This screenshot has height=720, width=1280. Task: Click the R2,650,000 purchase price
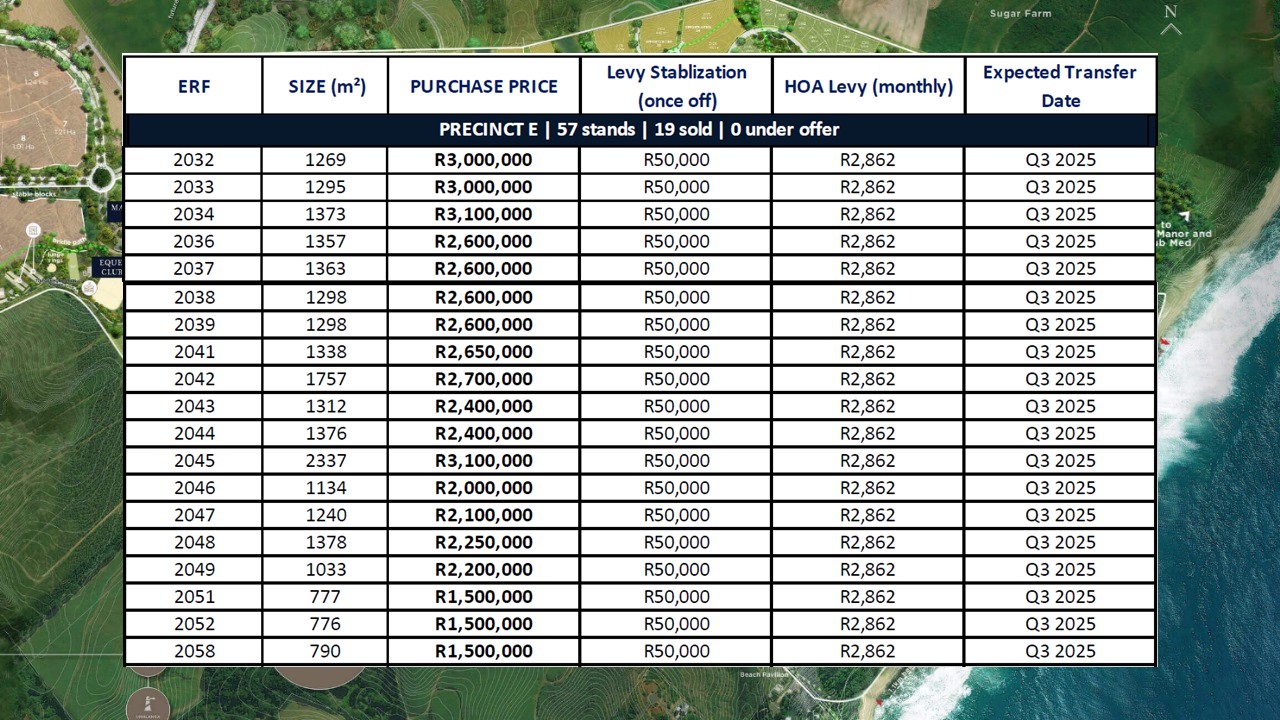tap(484, 351)
